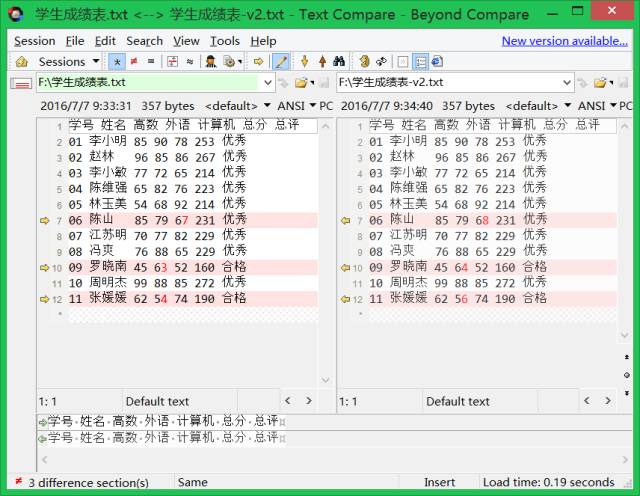Click the next difference section nav arrow
The height and width of the screenshot is (496, 640).
[x=627, y=393]
